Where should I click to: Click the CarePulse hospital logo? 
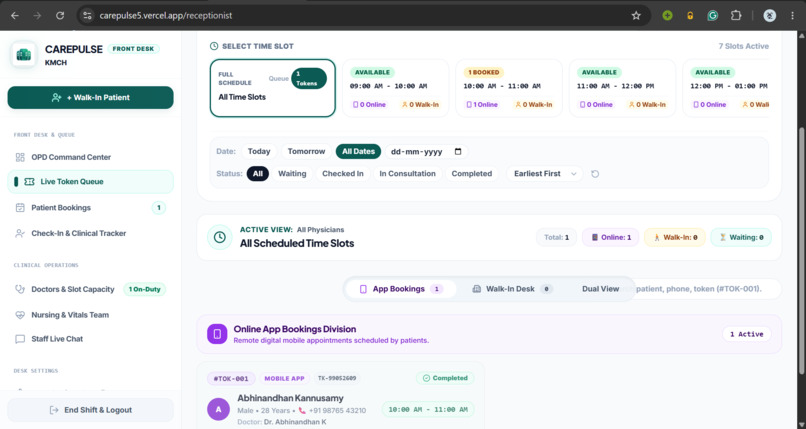[24, 54]
